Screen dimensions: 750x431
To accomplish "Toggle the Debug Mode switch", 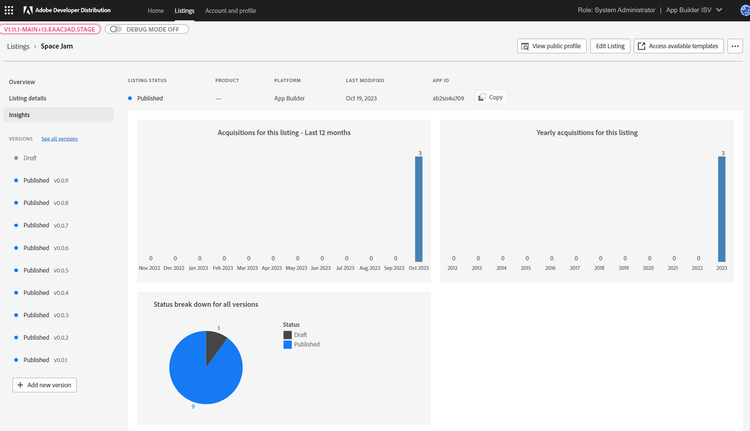I will tap(116, 29).
